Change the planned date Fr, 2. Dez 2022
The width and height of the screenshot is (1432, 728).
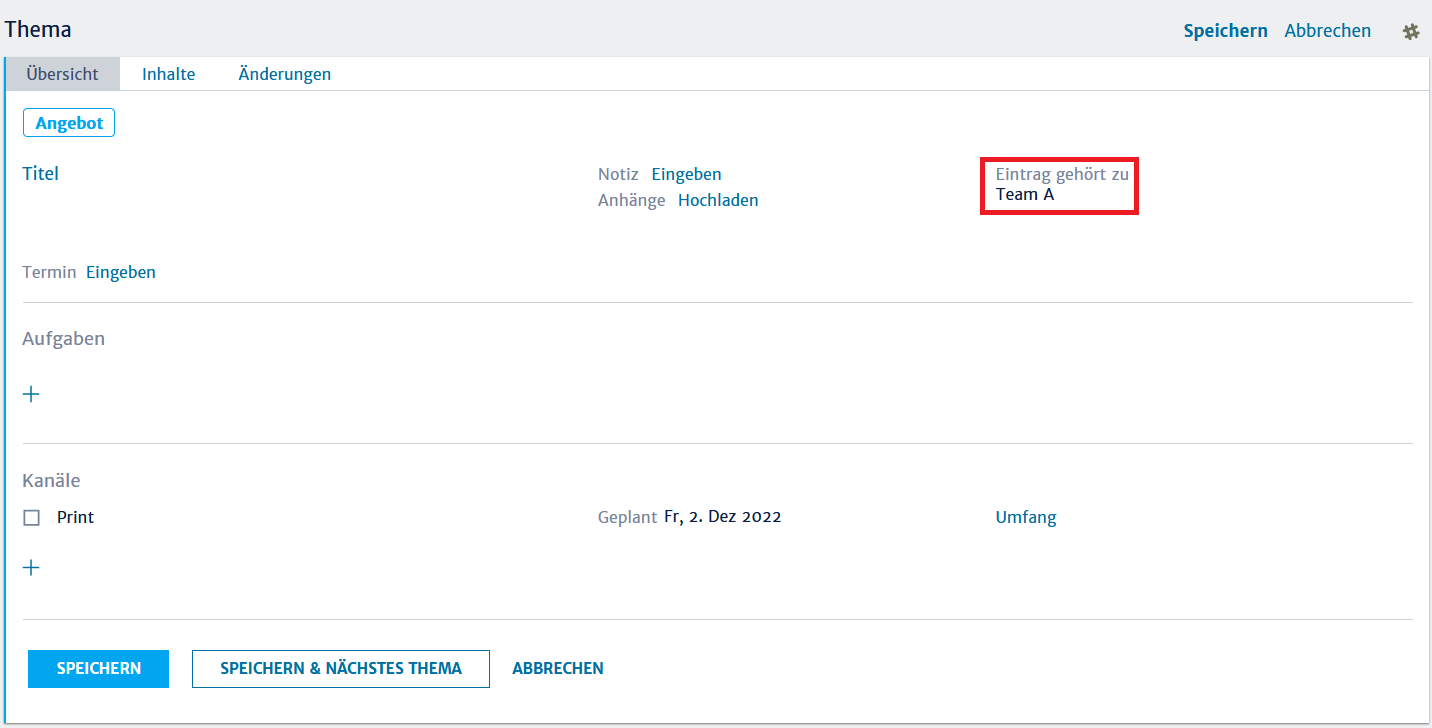click(x=722, y=517)
